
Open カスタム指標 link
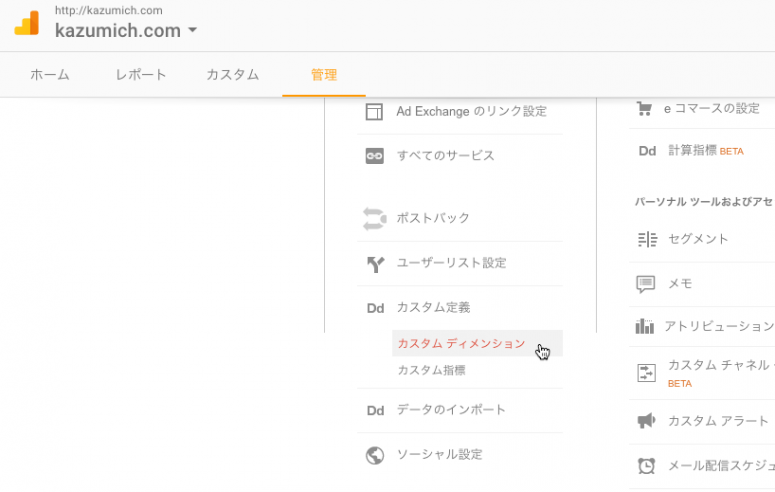tap(431, 371)
